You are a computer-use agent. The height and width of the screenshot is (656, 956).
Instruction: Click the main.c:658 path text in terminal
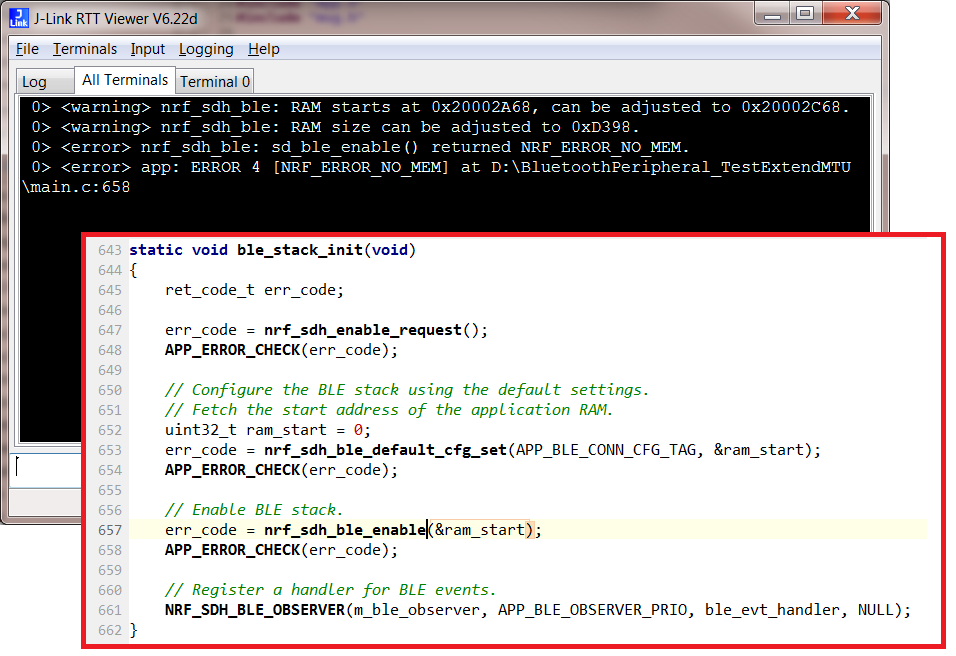coord(76,187)
